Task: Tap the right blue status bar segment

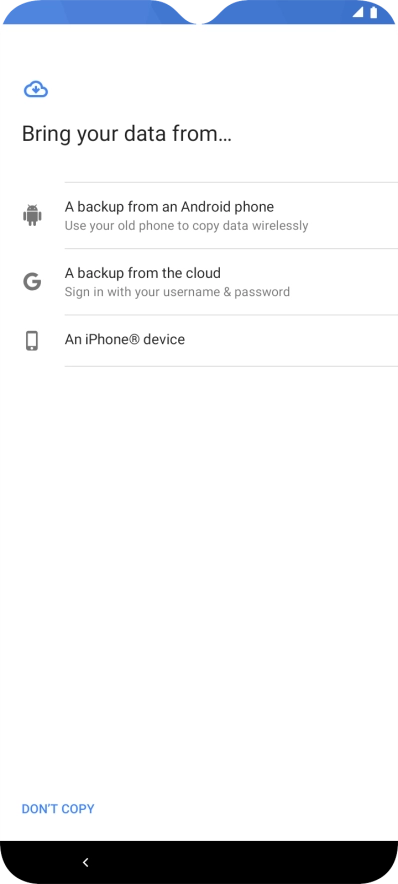Action: coord(299,12)
